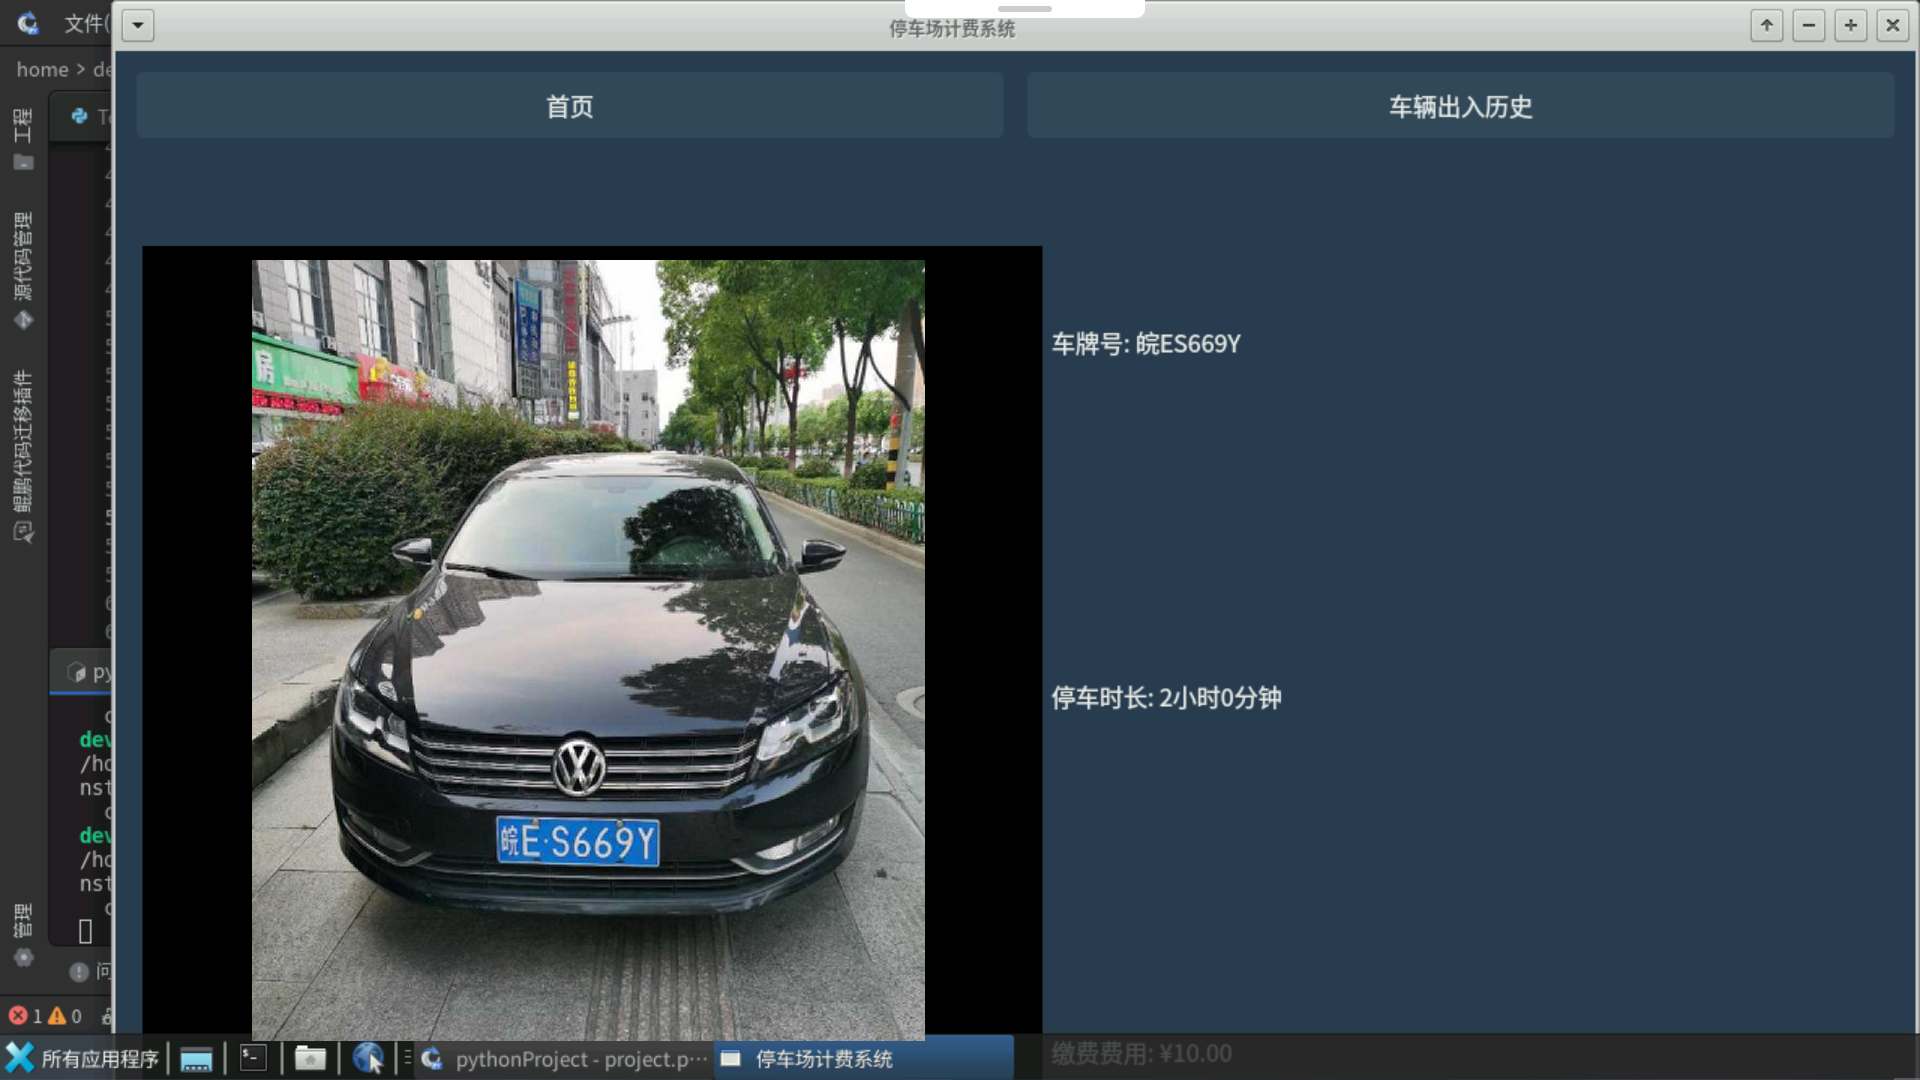Open IDE settings via the gear icon
This screenshot has width=1920, height=1080.
click(23, 957)
